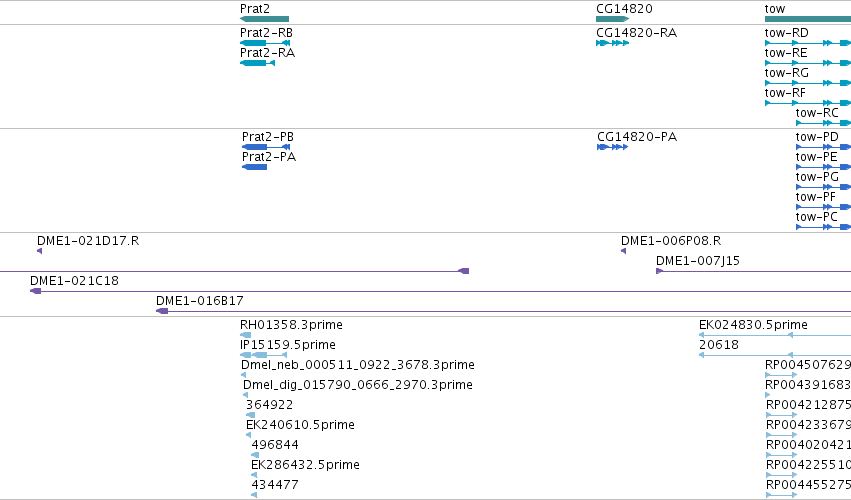This screenshot has width=851, height=500.
Task: Select the RP004455275 feature arrow
Action: pyautogui.click(x=781, y=495)
